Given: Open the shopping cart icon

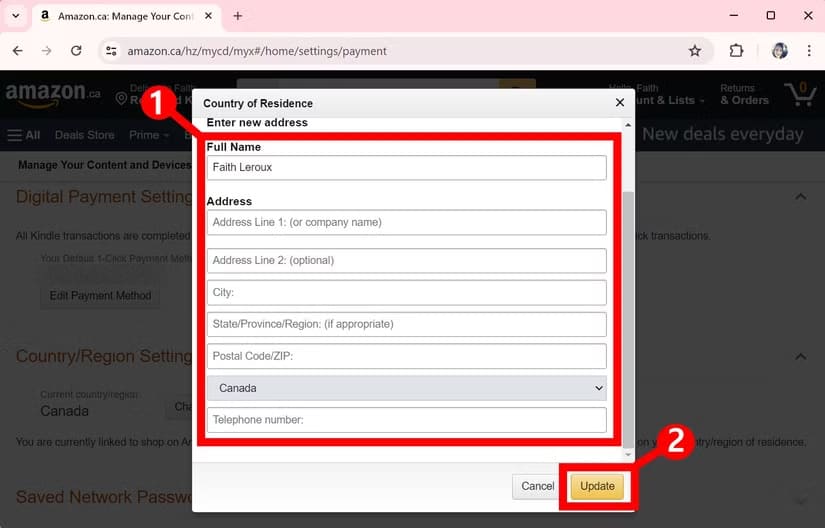Looking at the screenshot, I should (800, 95).
